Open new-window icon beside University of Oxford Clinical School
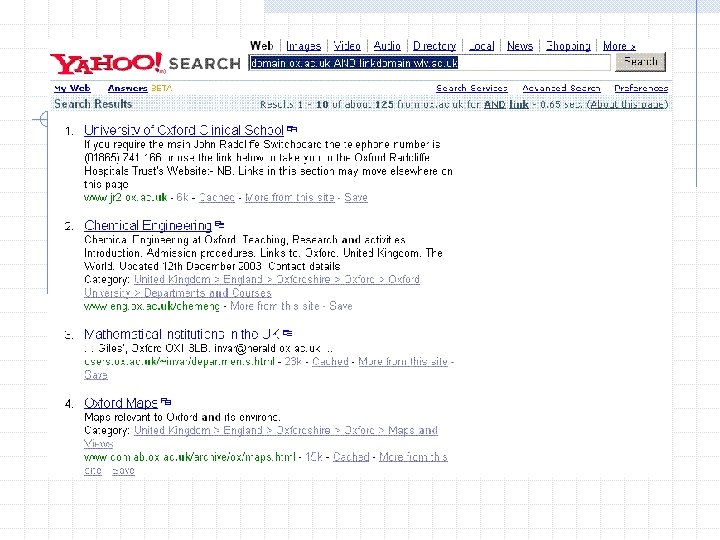This screenshot has width=720, height=540. [x=292, y=129]
